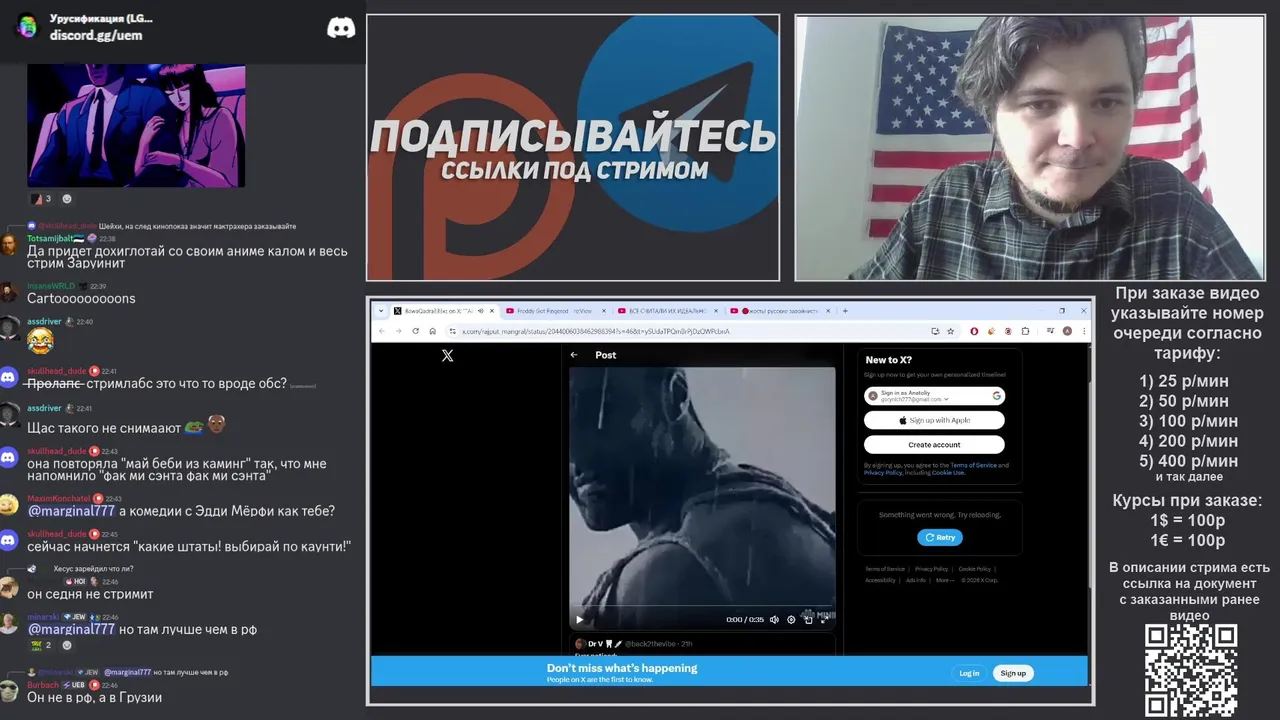Open the tab search dropdown arrow

(x=379, y=311)
